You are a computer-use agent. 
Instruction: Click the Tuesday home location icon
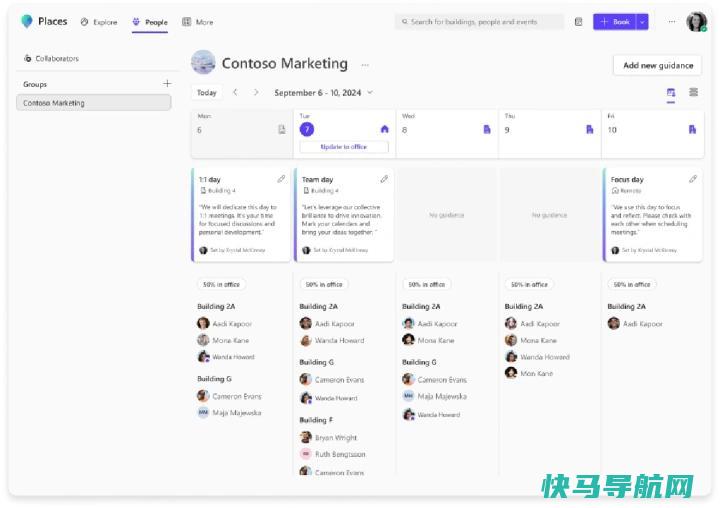[385, 129]
